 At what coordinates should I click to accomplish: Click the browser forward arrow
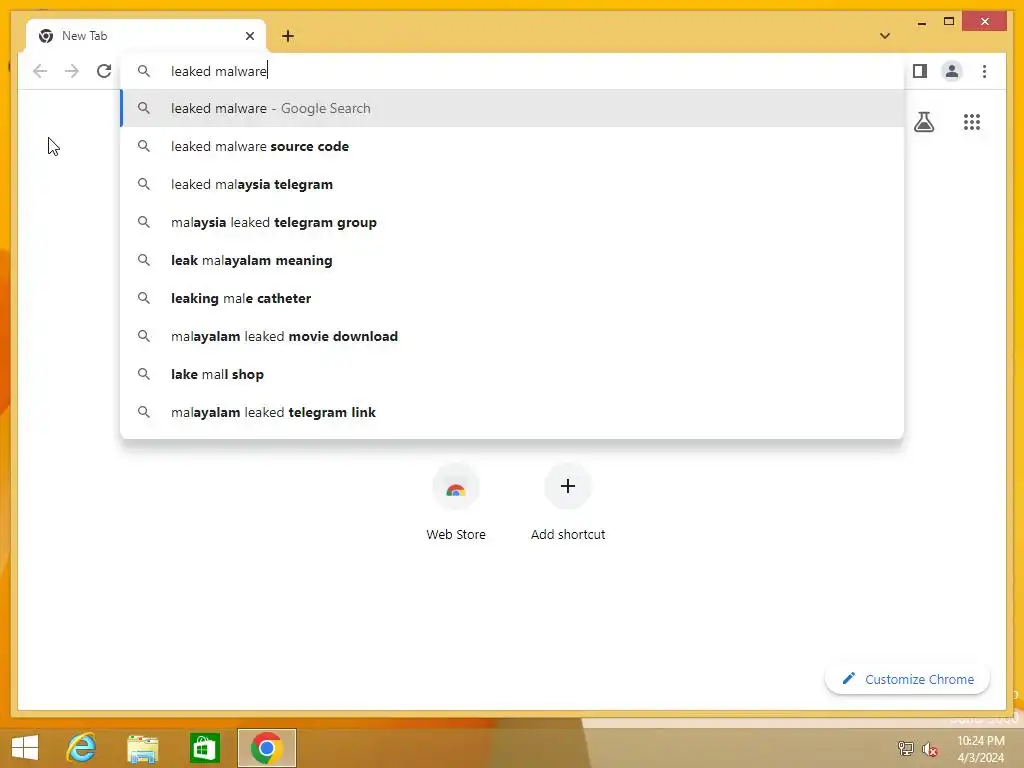[x=72, y=71]
